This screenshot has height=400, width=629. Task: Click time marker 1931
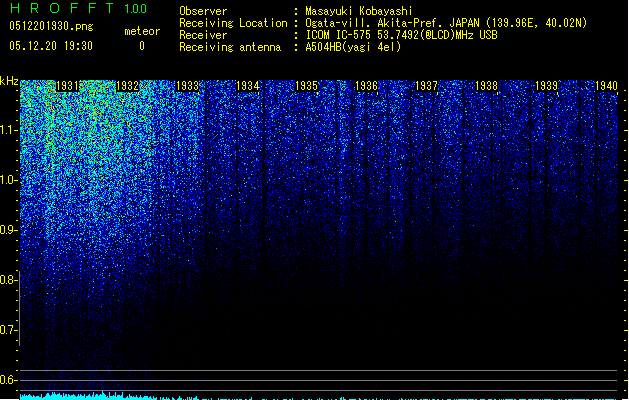[67, 86]
